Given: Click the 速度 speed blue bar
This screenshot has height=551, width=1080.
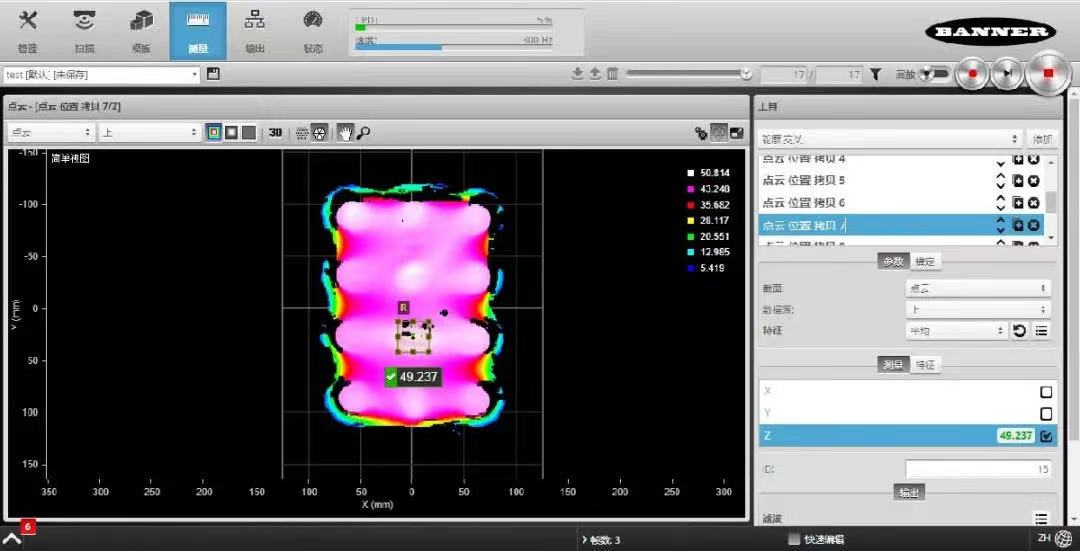Looking at the screenshot, I should click(399, 48).
